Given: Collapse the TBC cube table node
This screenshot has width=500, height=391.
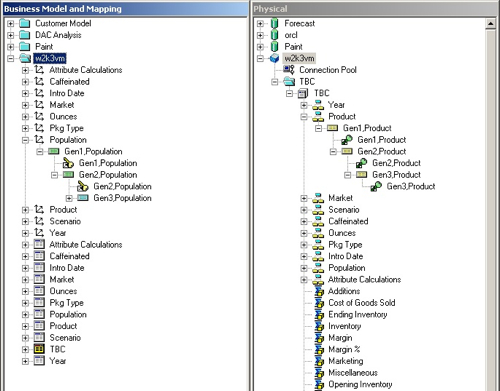Looking at the screenshot, I should (289, 94).
